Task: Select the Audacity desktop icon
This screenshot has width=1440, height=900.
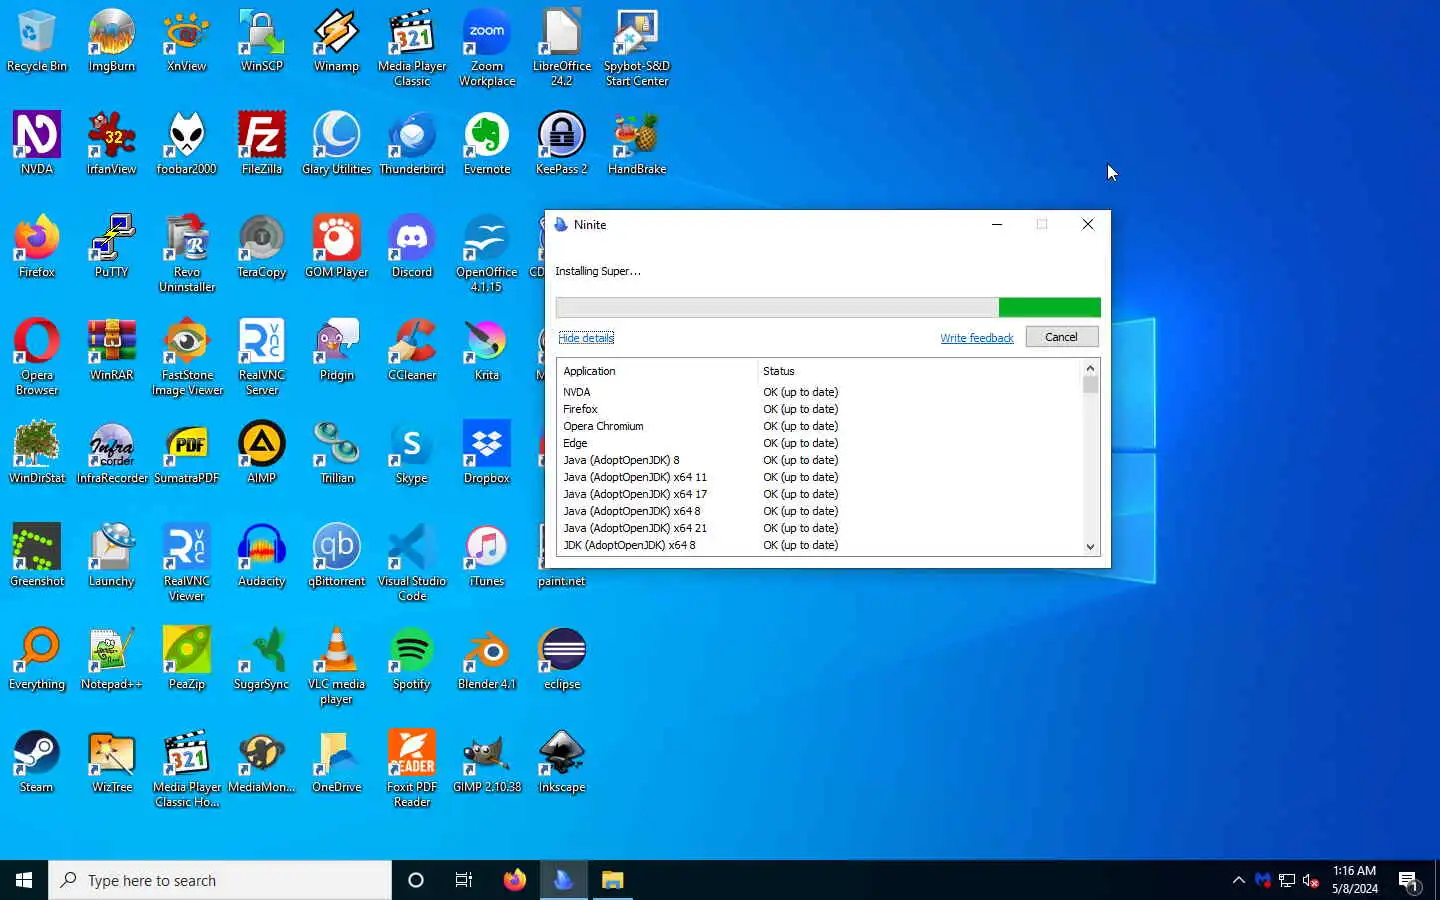Action: (262, 555)
